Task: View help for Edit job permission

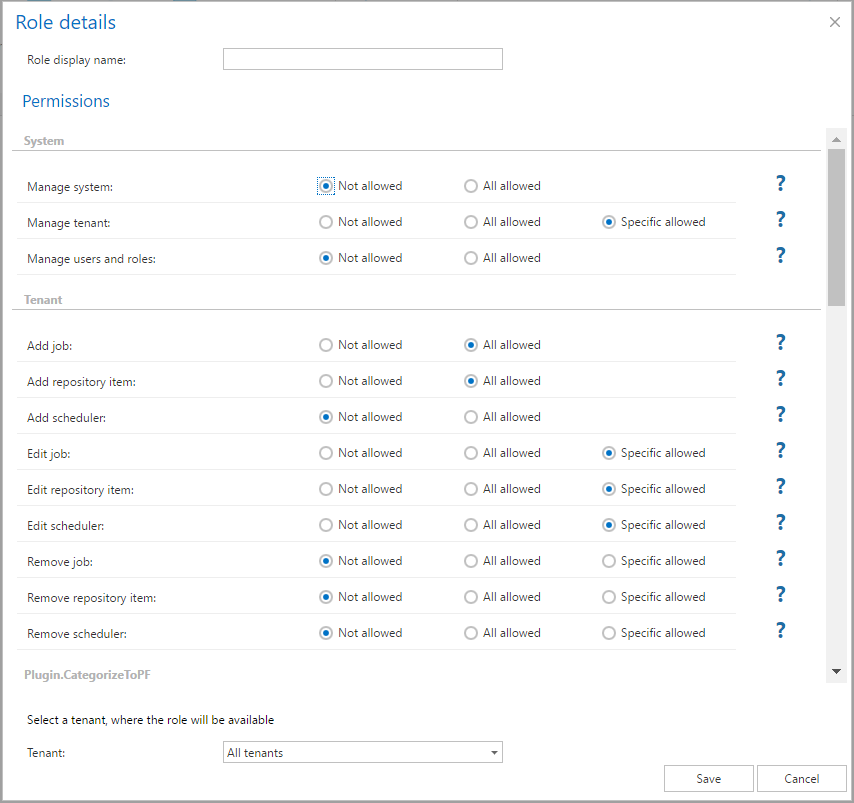Action: coord(781,450)
